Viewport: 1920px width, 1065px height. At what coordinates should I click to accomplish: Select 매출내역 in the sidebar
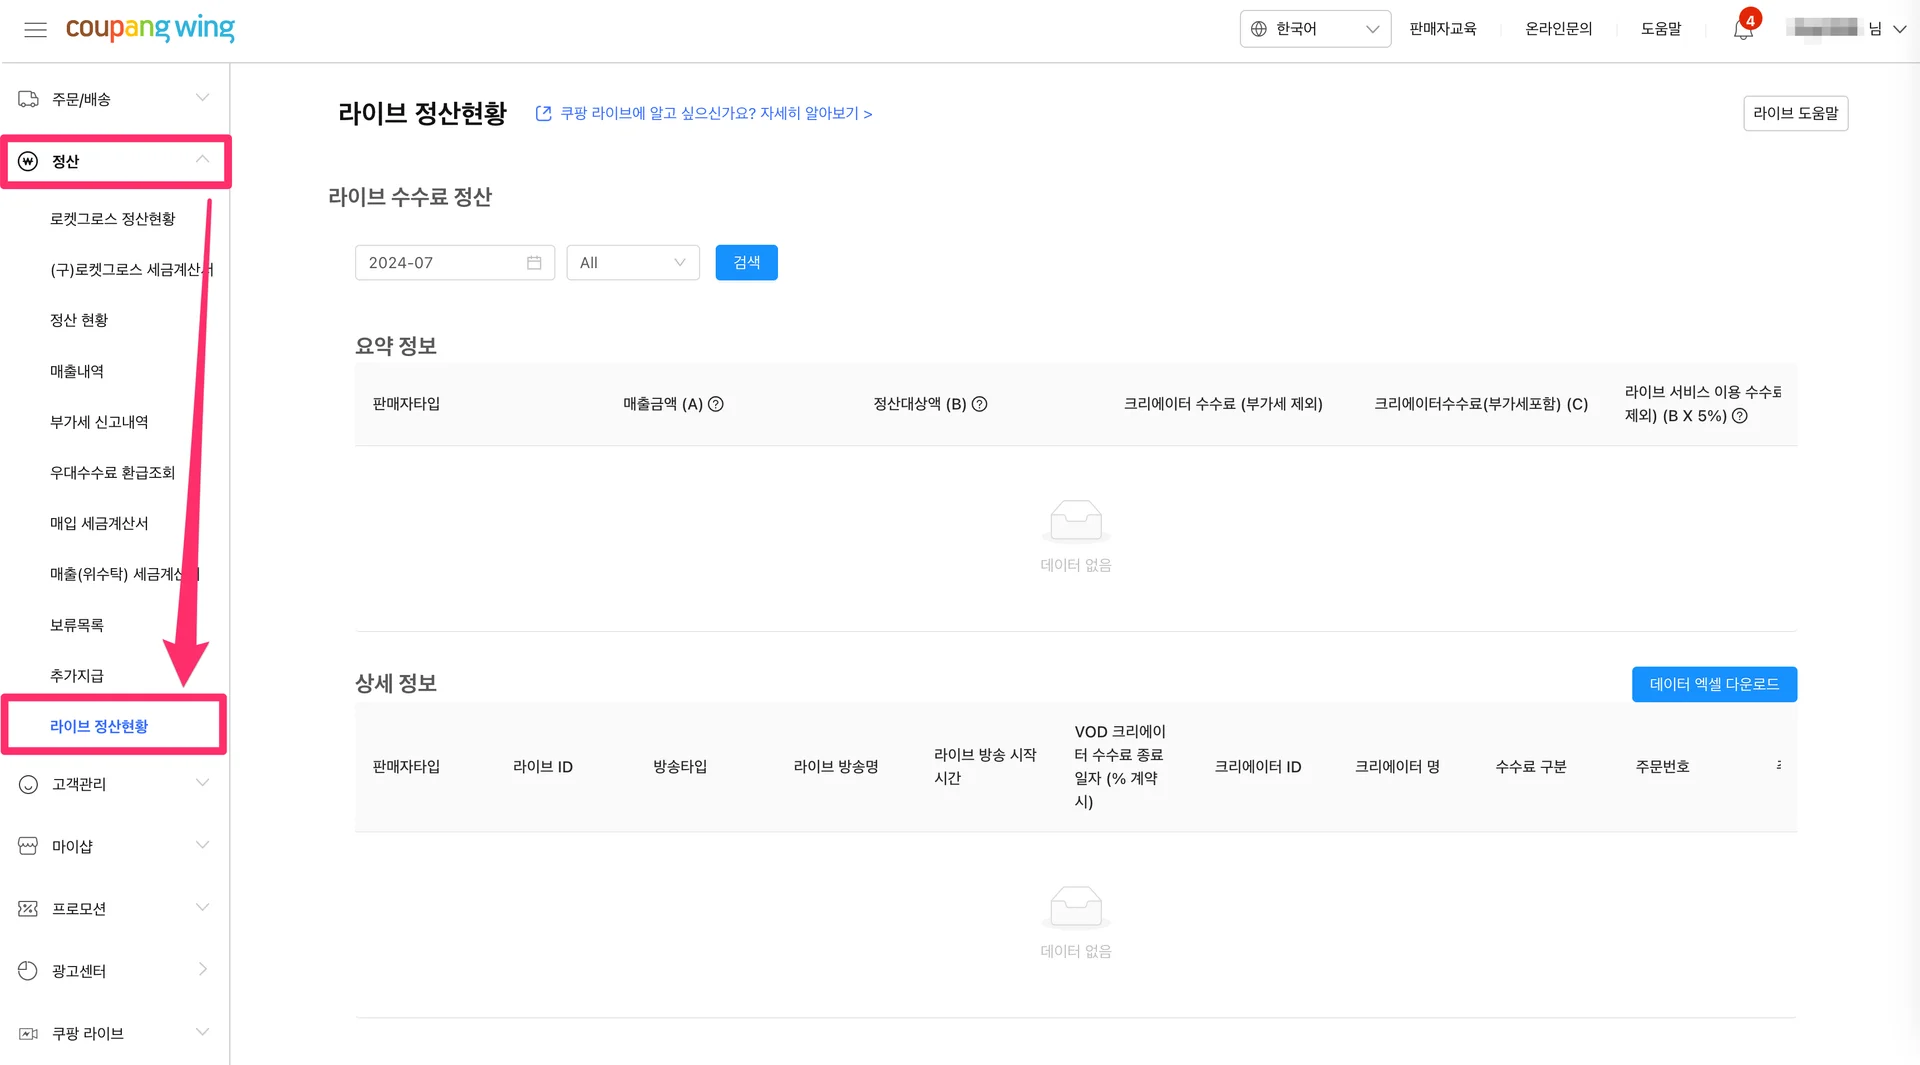click(x=78, y=370)
